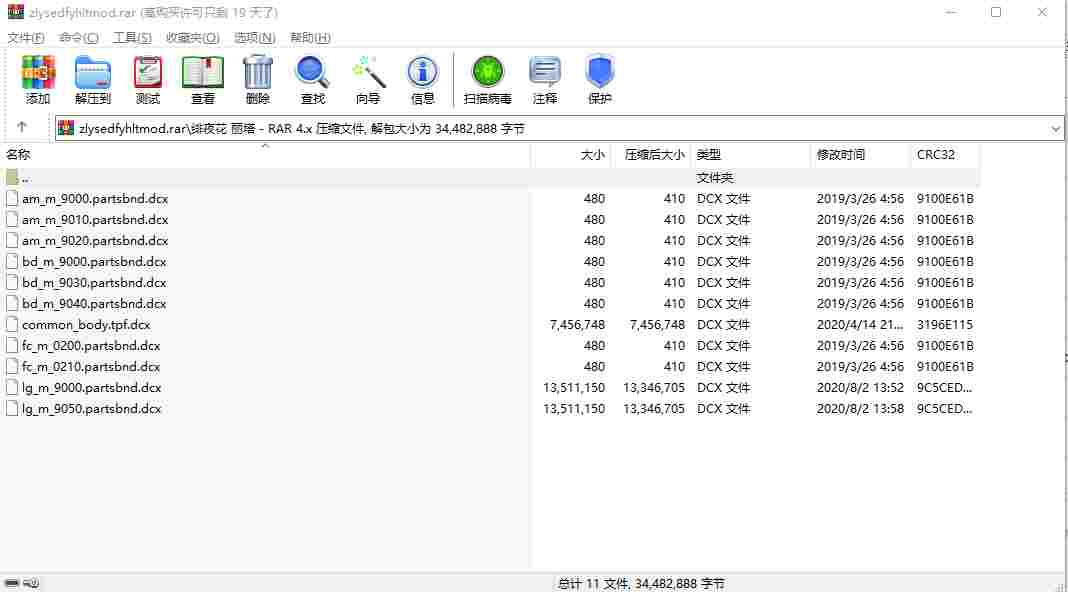Select fc_m_0200.partsbnd.dcx file
The width and height of the screenshot is (1068, 592).
coord(91,345)
